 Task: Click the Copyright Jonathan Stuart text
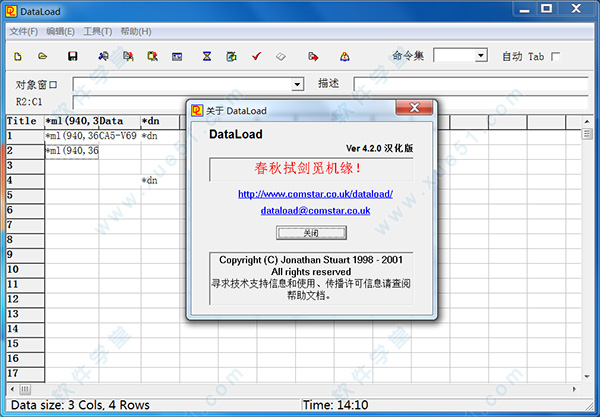(311, 260)
